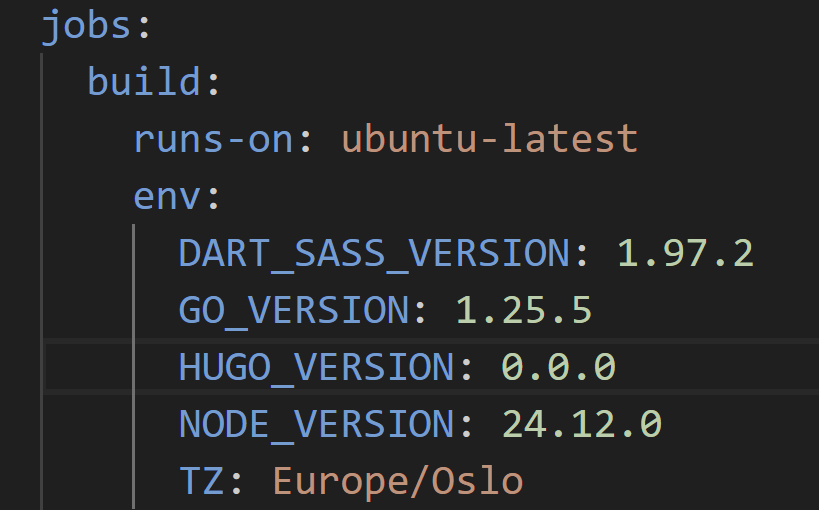Click the colon after jobs

click(x=144, y=25)
